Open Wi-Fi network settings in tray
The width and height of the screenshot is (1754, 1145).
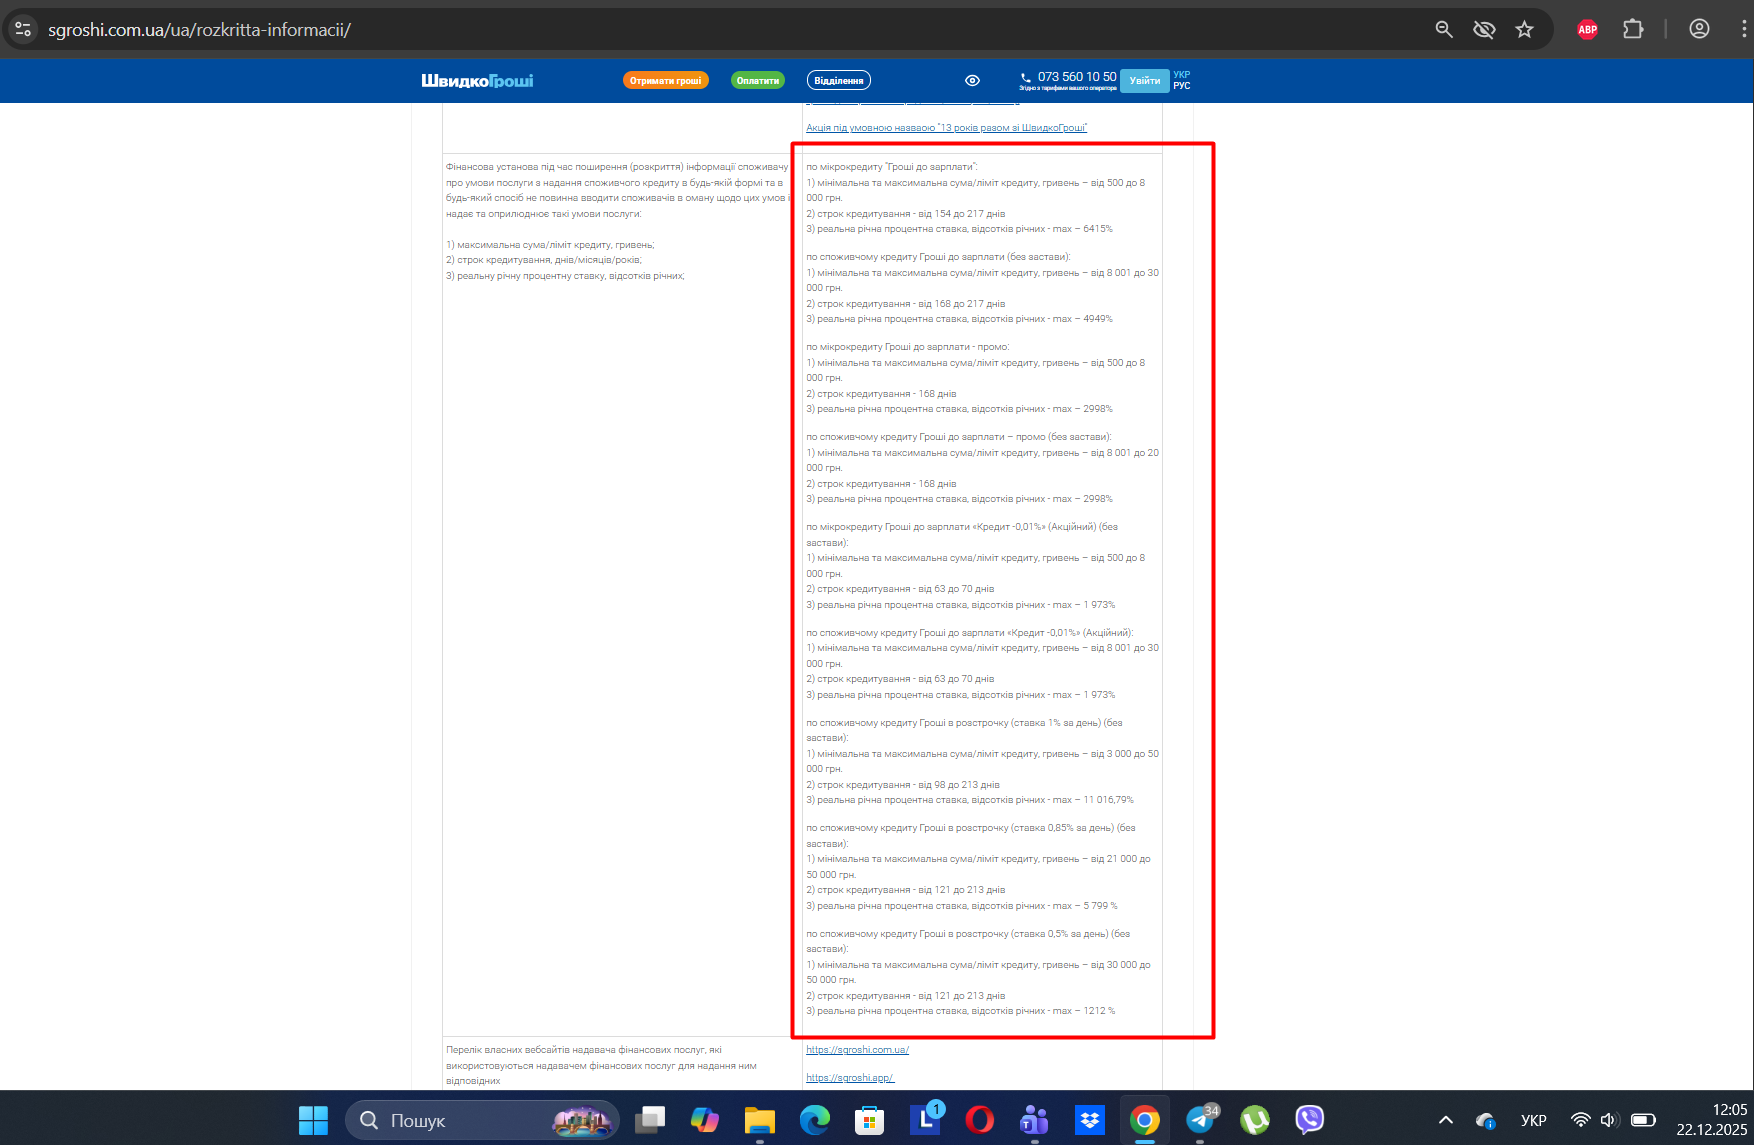1580,1120
